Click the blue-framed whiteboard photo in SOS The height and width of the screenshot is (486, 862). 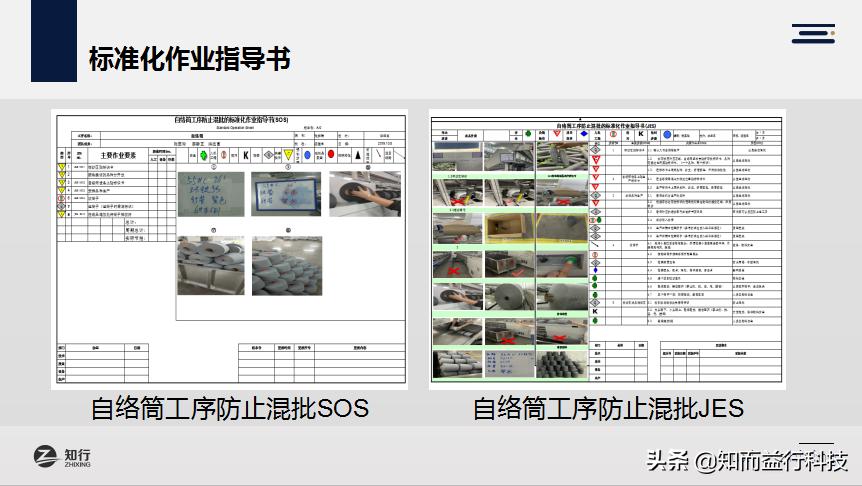pos(286,194)
